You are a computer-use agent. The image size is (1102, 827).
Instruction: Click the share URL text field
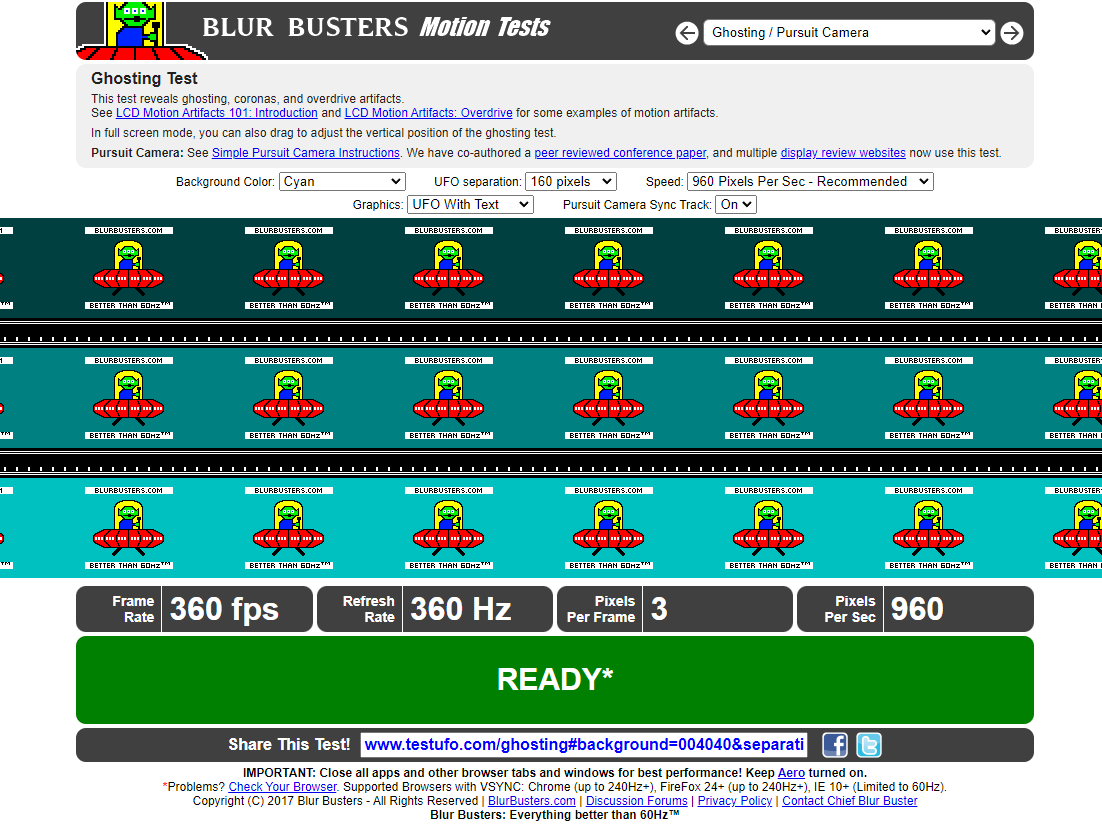[x=583, y=745]
